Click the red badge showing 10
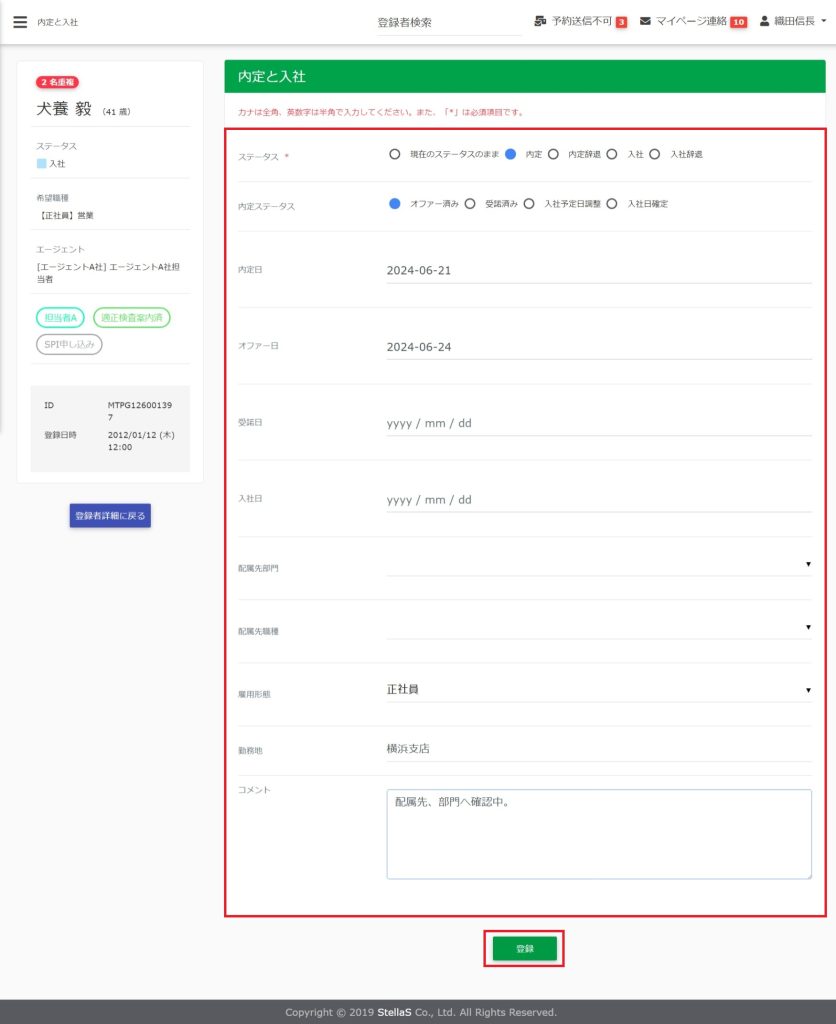Viewport: 836px width, 1024px height. coord(738,22)
